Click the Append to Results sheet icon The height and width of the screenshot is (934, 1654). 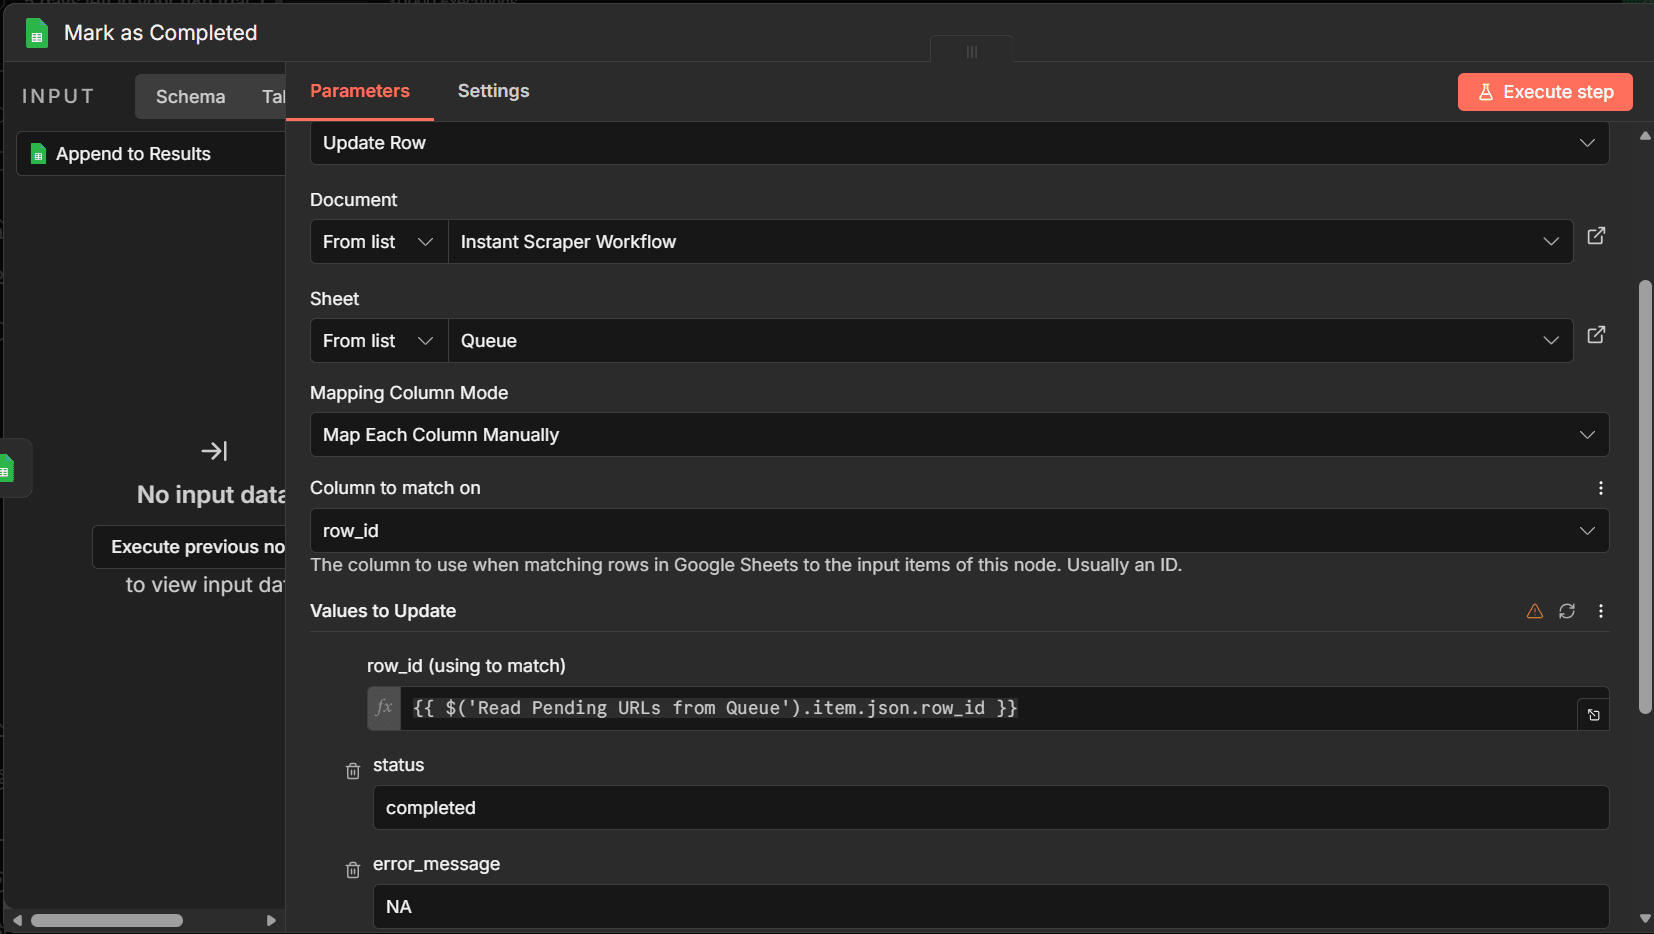tap(38, 154)
